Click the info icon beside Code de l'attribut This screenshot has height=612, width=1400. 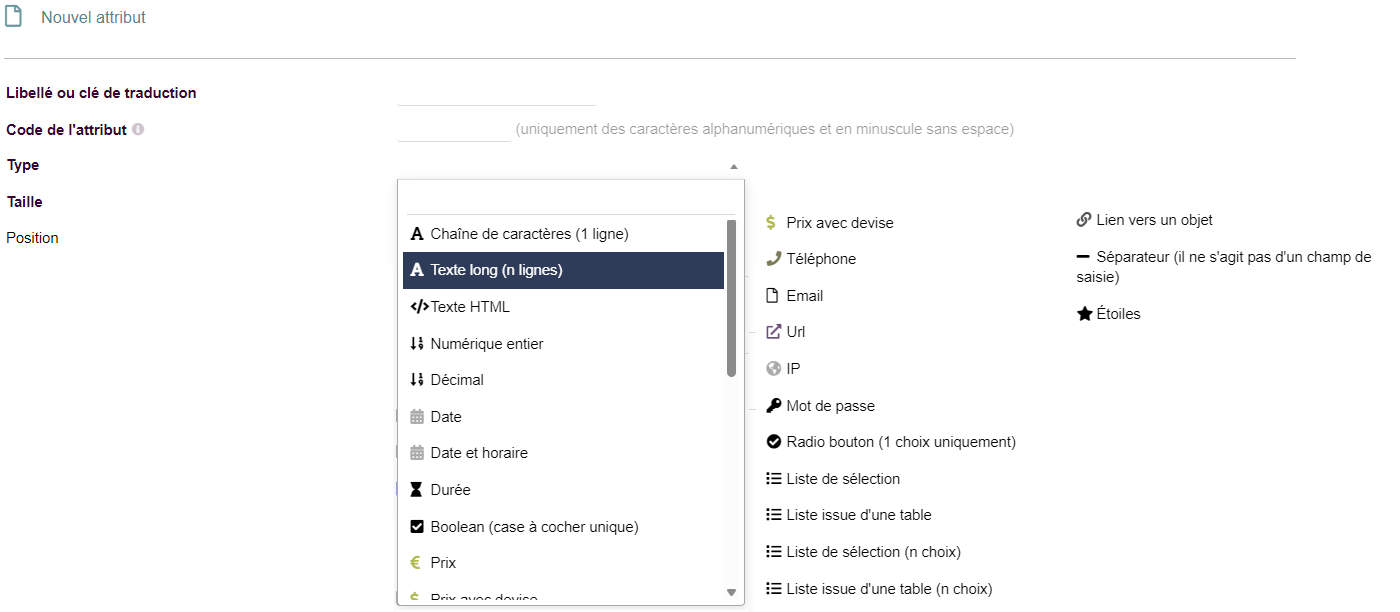pyautogui.click(x=138, y=130)
